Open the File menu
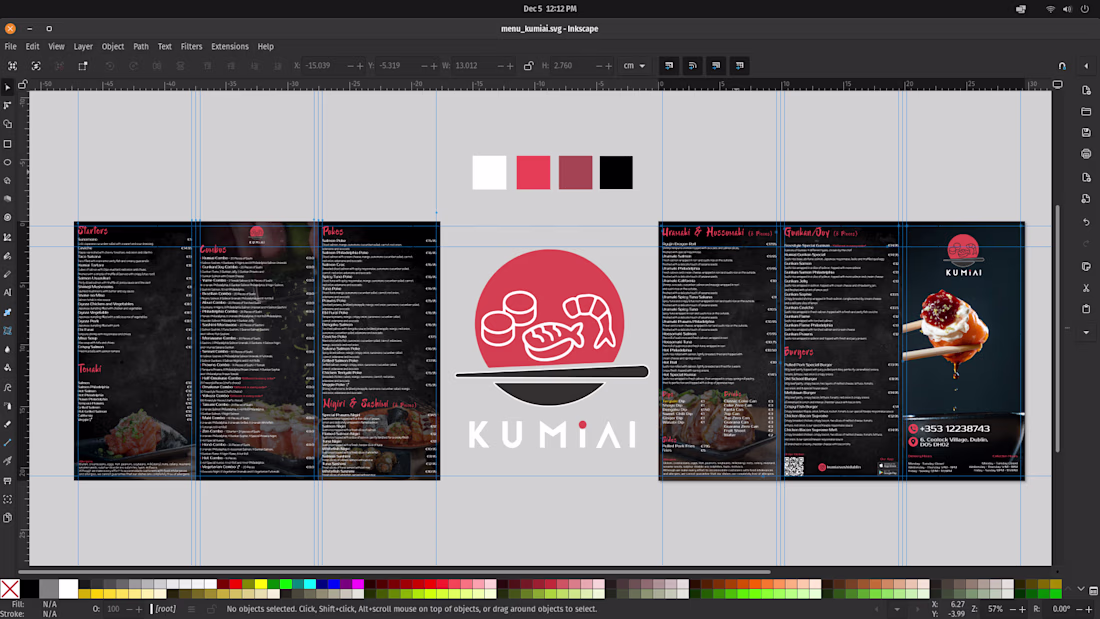Viewport: 1100px width, 619px height. coord(11,46)
